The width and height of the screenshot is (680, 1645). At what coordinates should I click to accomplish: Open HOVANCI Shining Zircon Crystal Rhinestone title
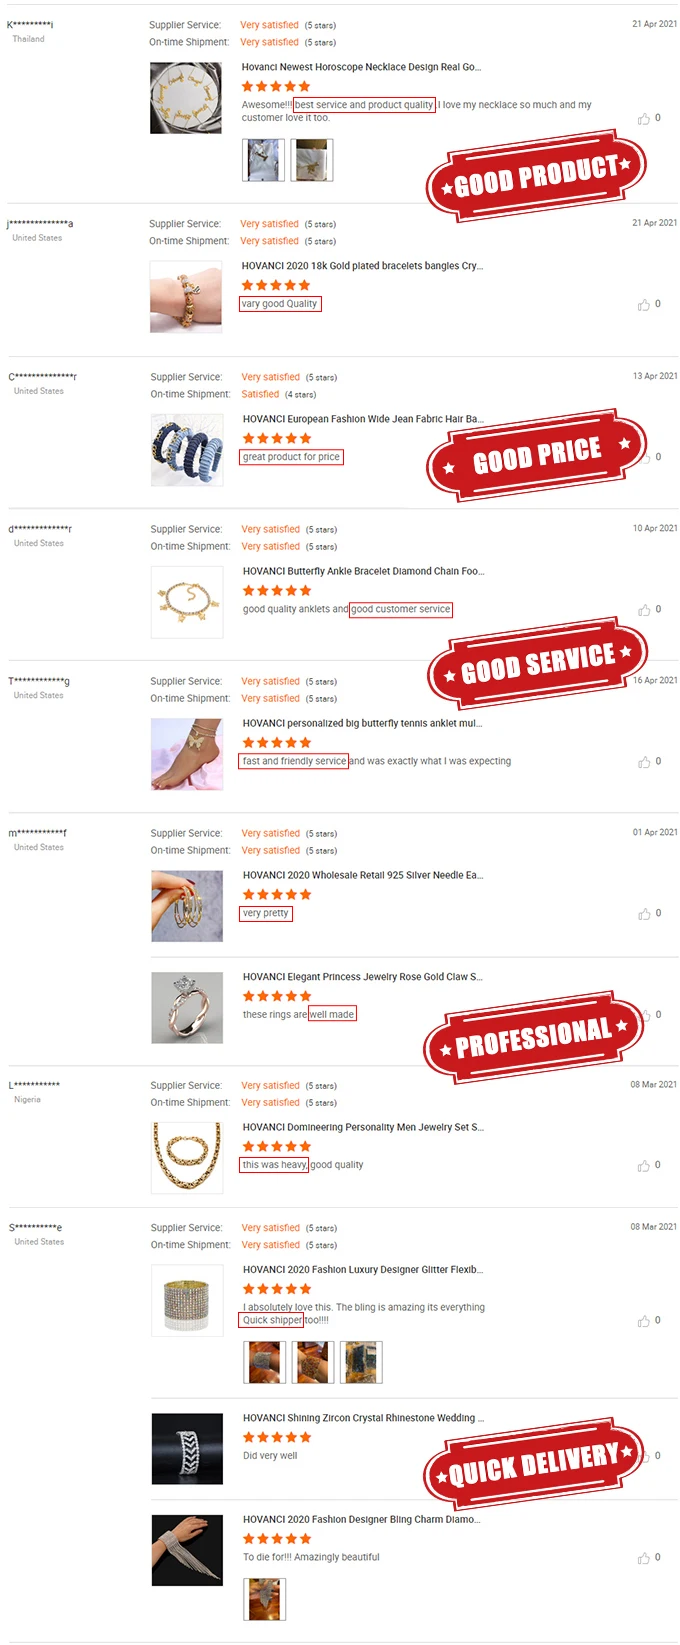[x=363, y=1418]
